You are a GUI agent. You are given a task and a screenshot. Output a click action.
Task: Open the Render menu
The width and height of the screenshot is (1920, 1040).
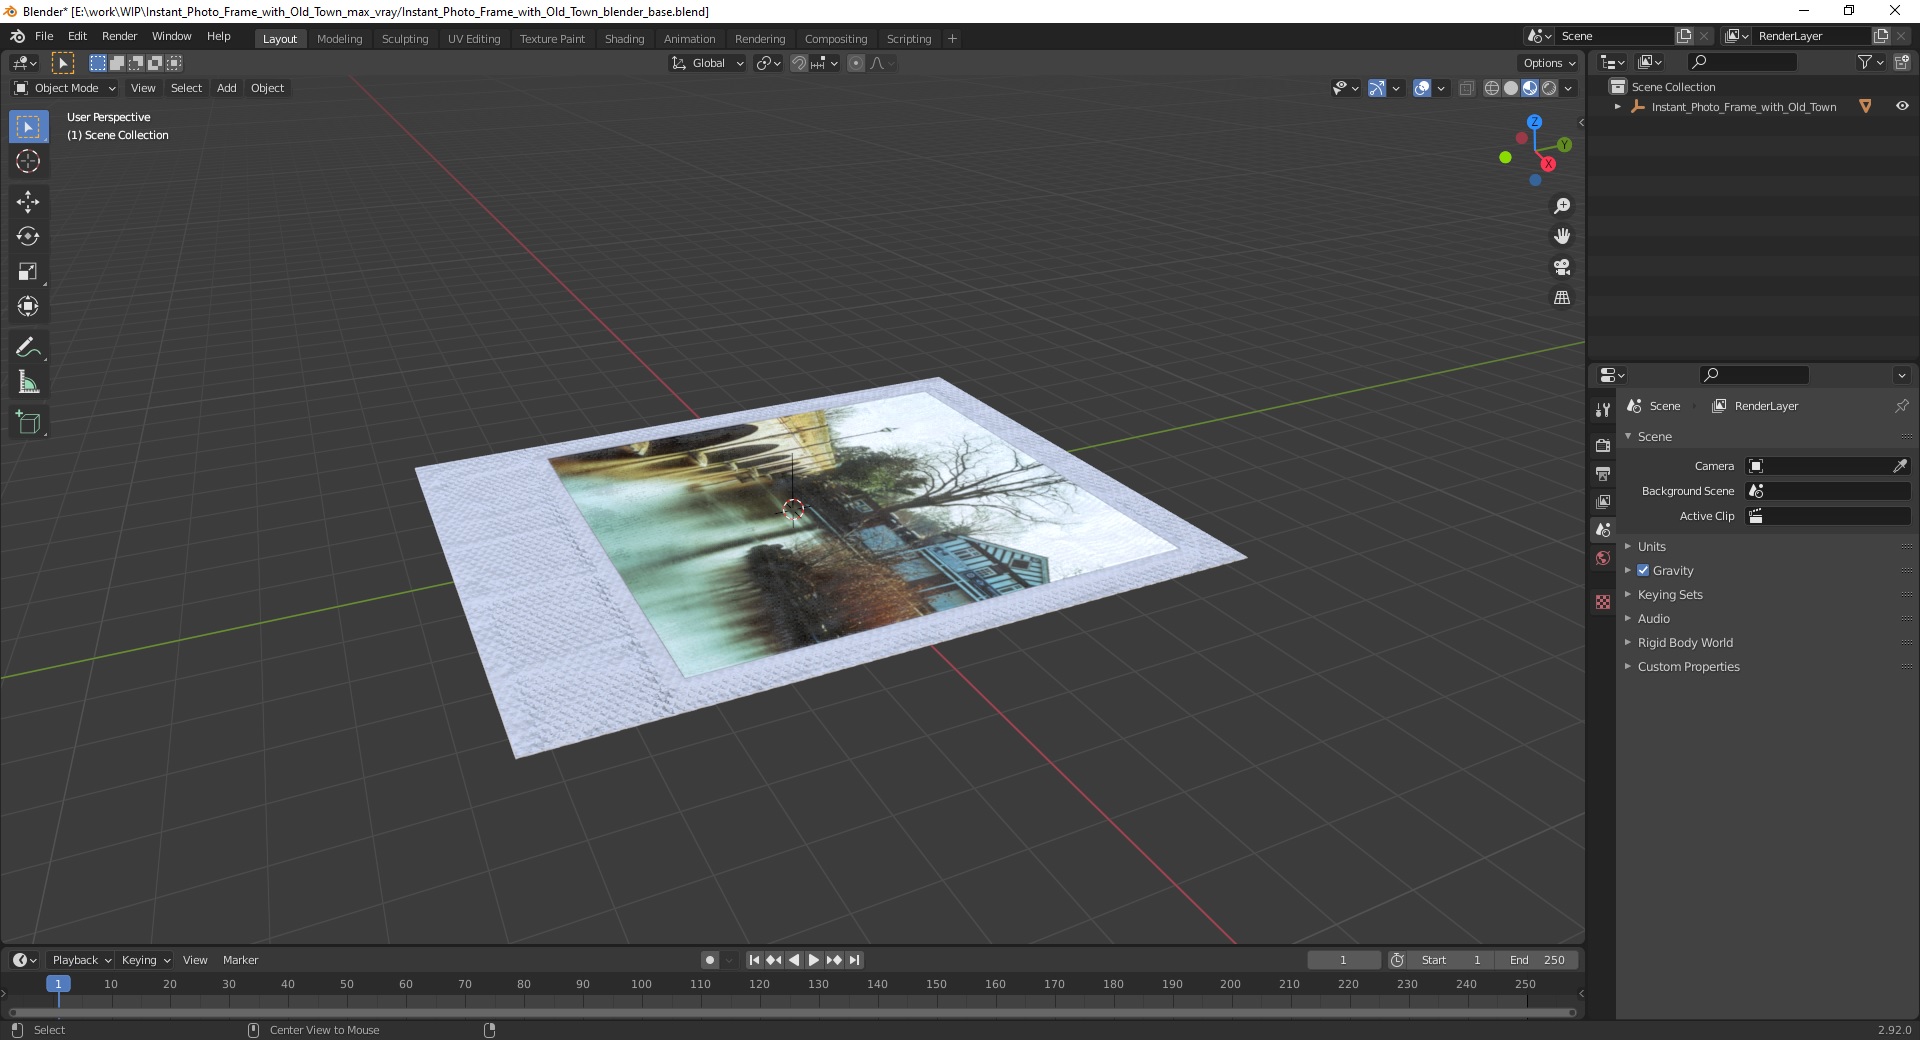click(119, 36)
